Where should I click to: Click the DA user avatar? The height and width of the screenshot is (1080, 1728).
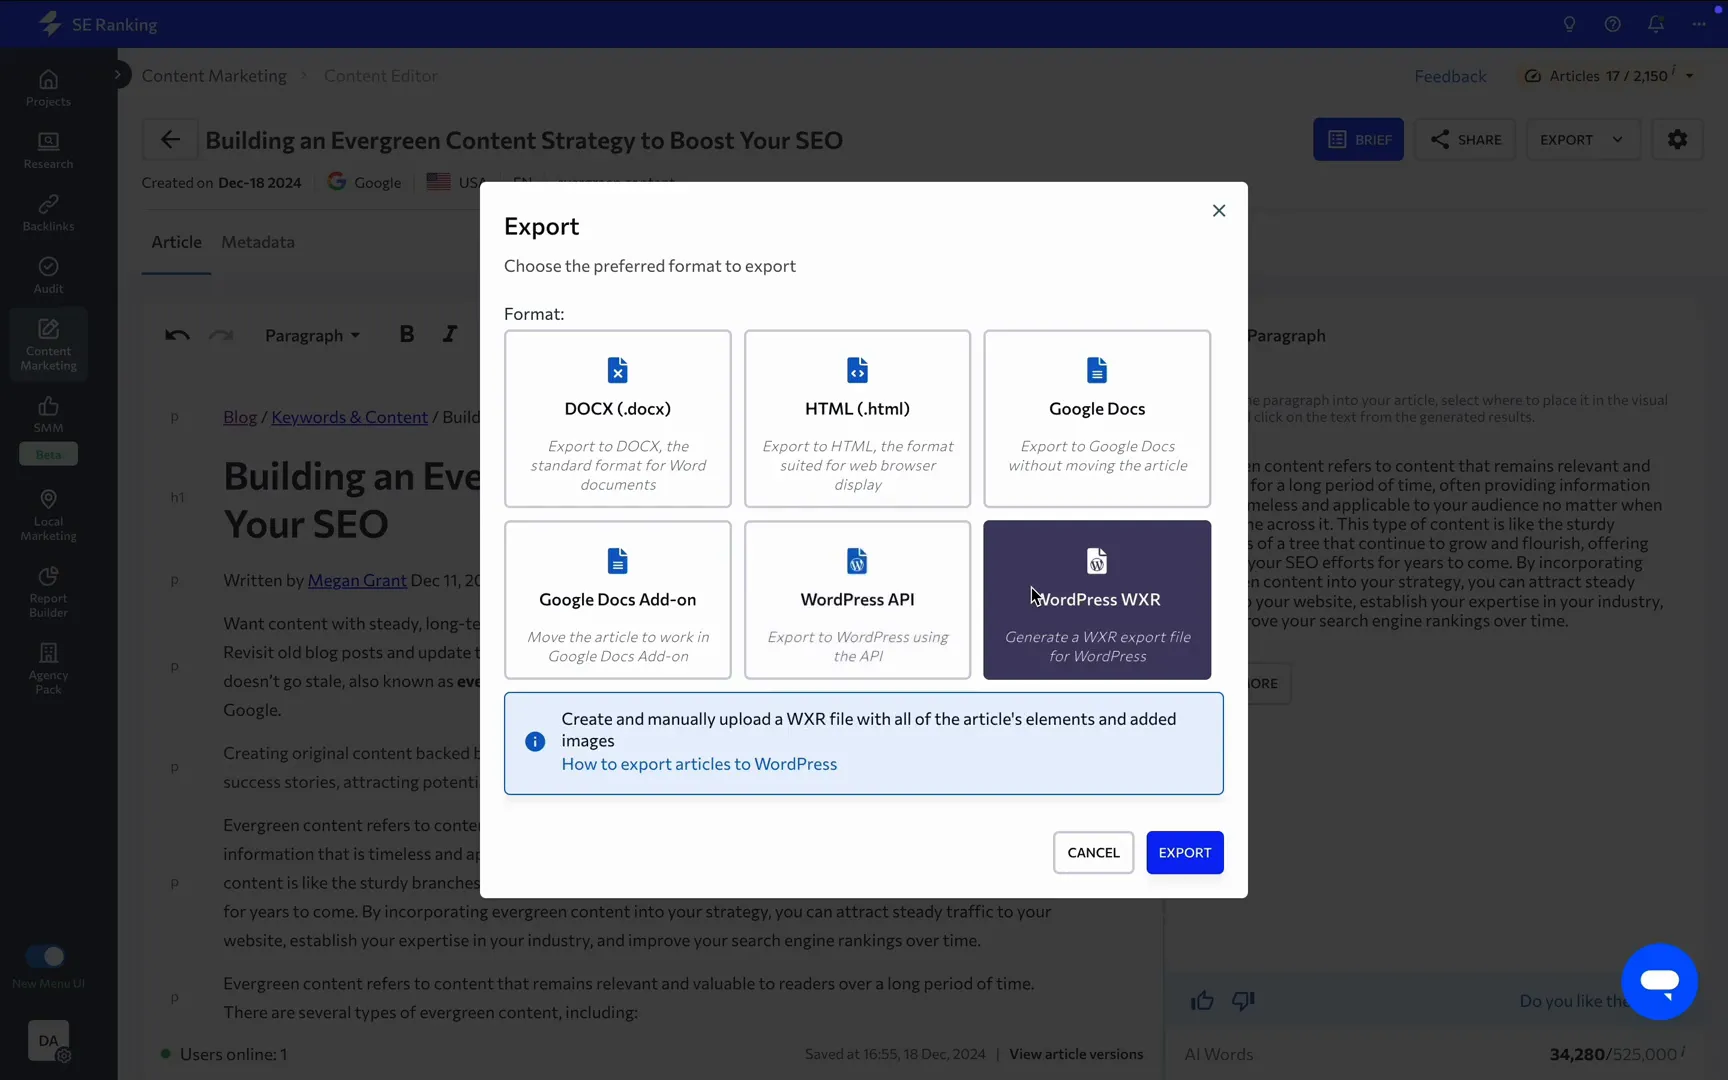[x=47, y=1041]
